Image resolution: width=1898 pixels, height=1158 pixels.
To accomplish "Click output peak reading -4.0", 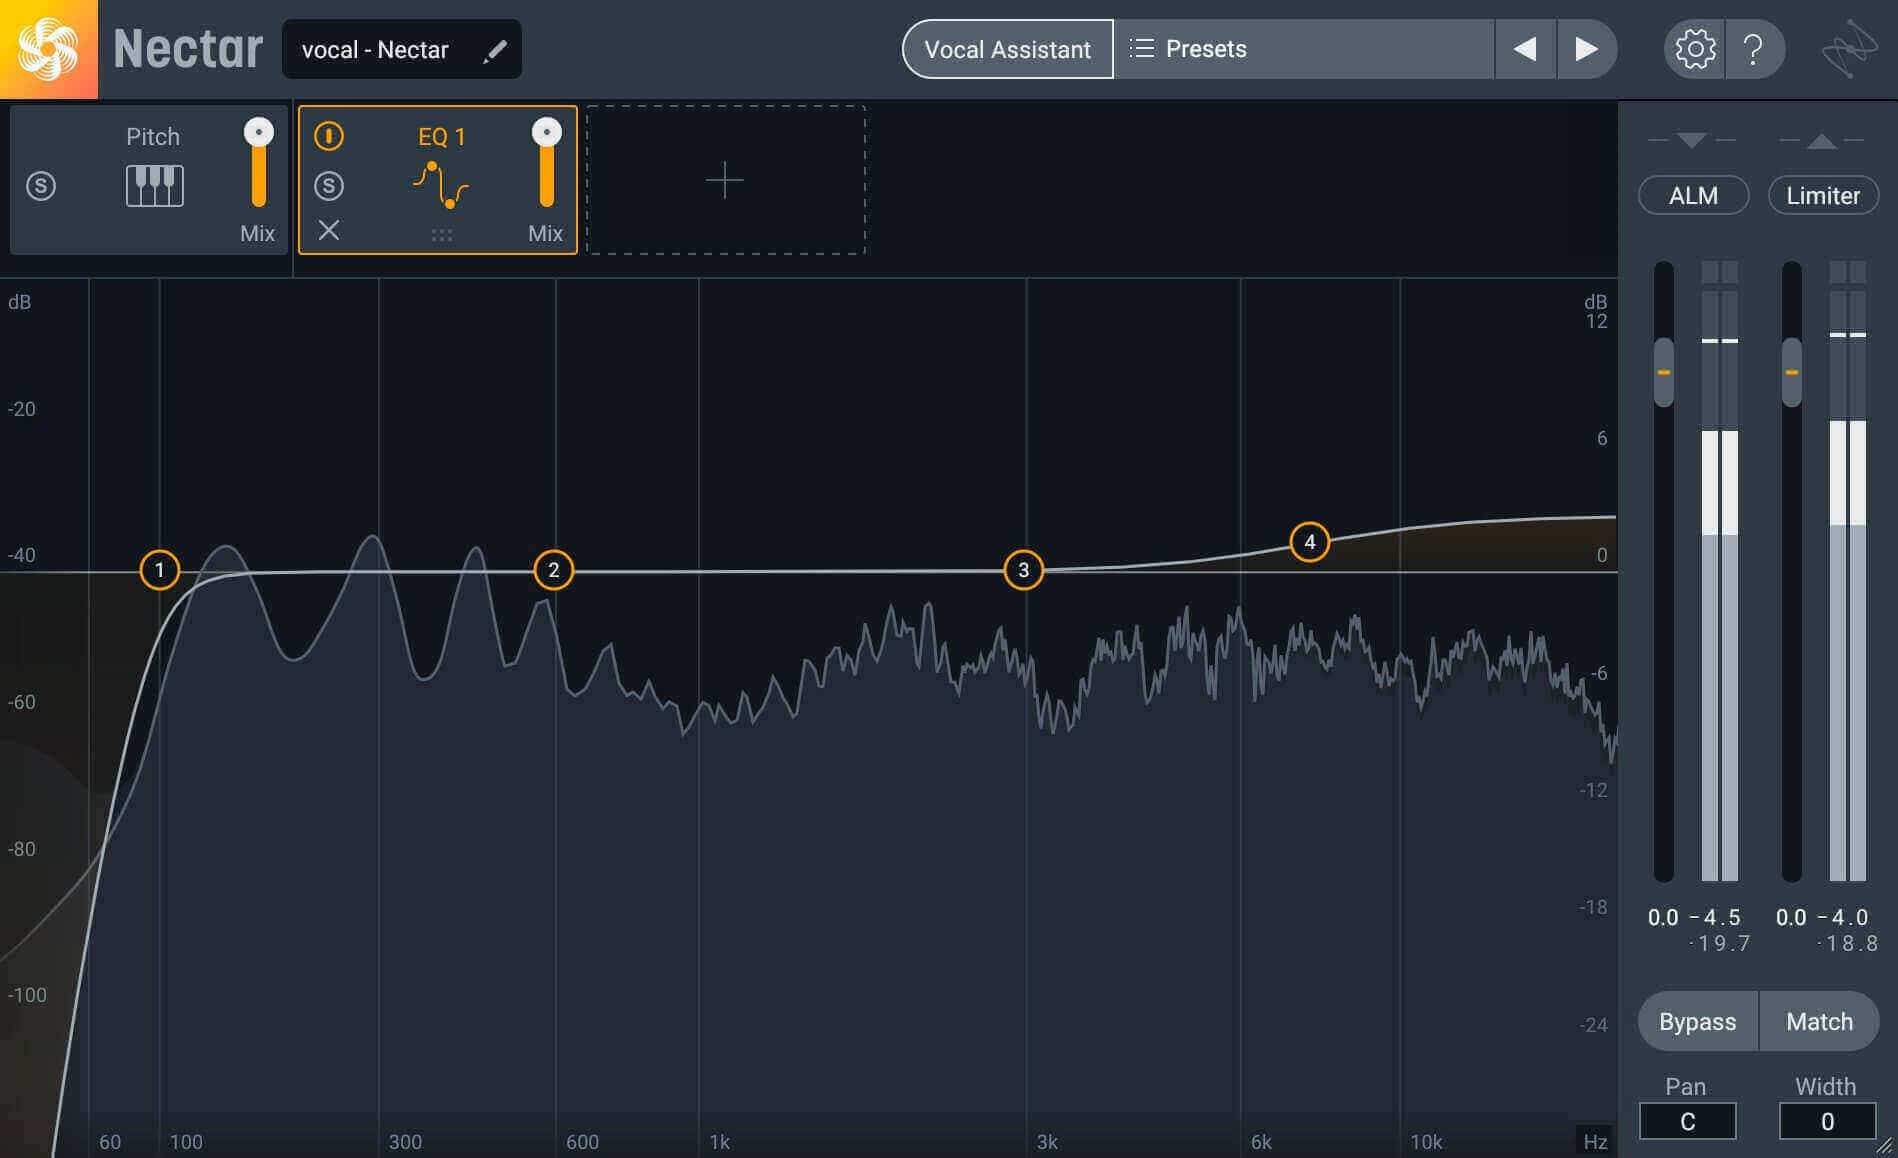I will pos(1844,917).
